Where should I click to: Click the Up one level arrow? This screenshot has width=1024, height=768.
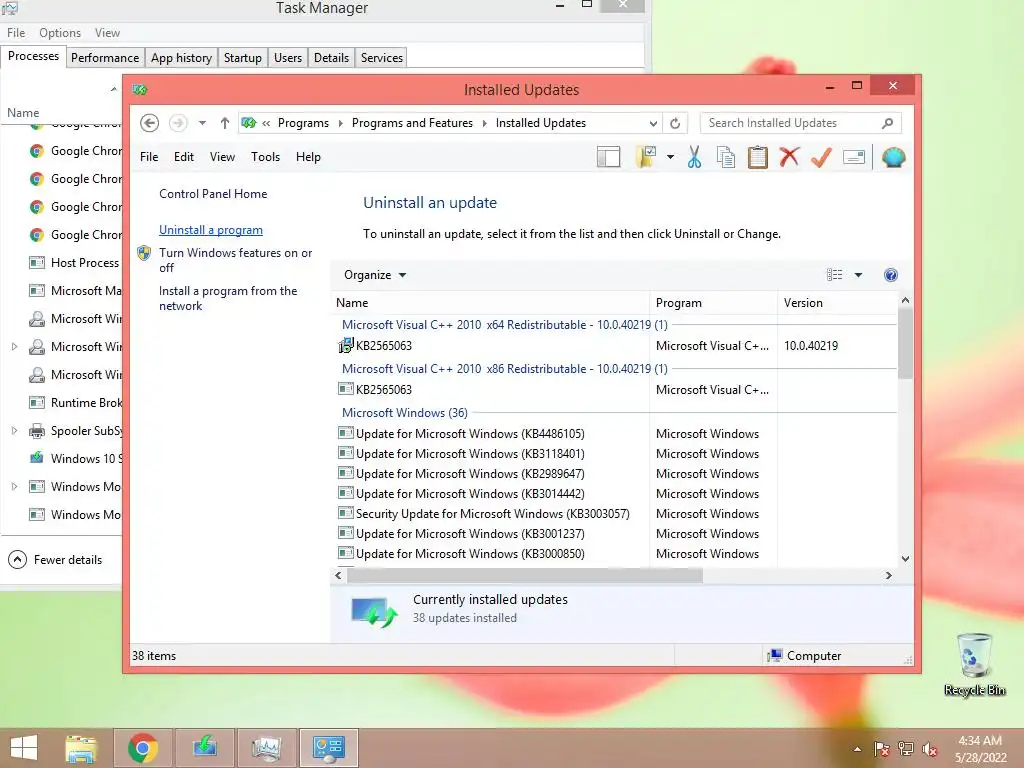(225, 123)
